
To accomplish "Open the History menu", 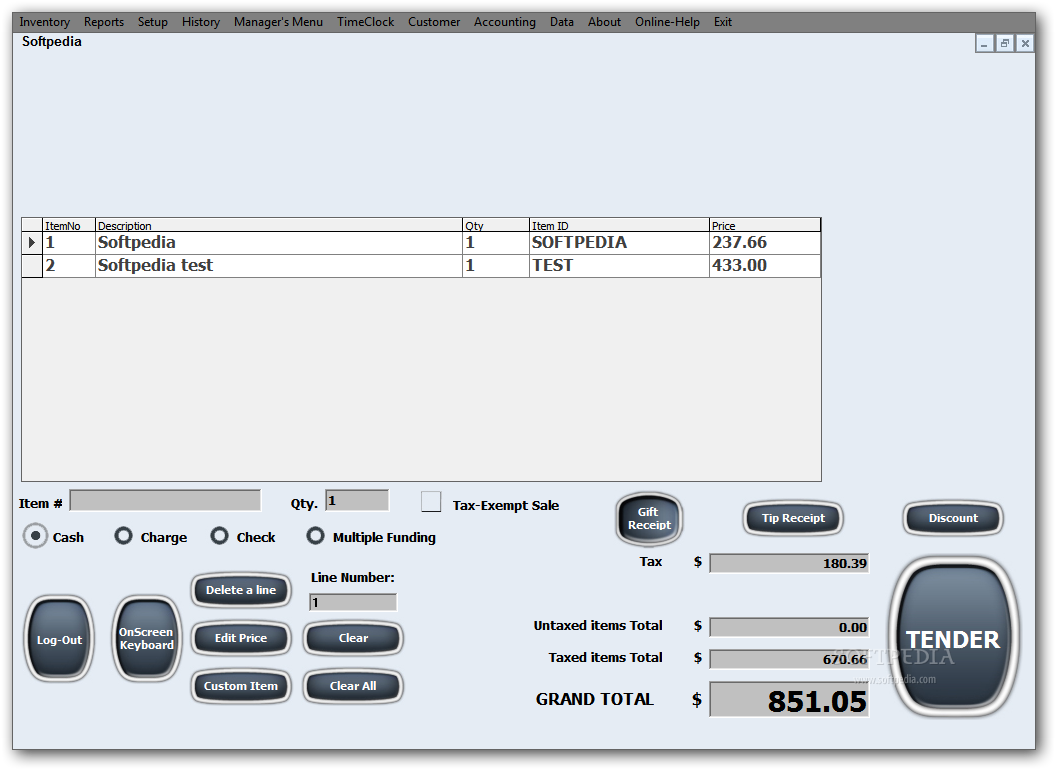I will pos(201,22).
